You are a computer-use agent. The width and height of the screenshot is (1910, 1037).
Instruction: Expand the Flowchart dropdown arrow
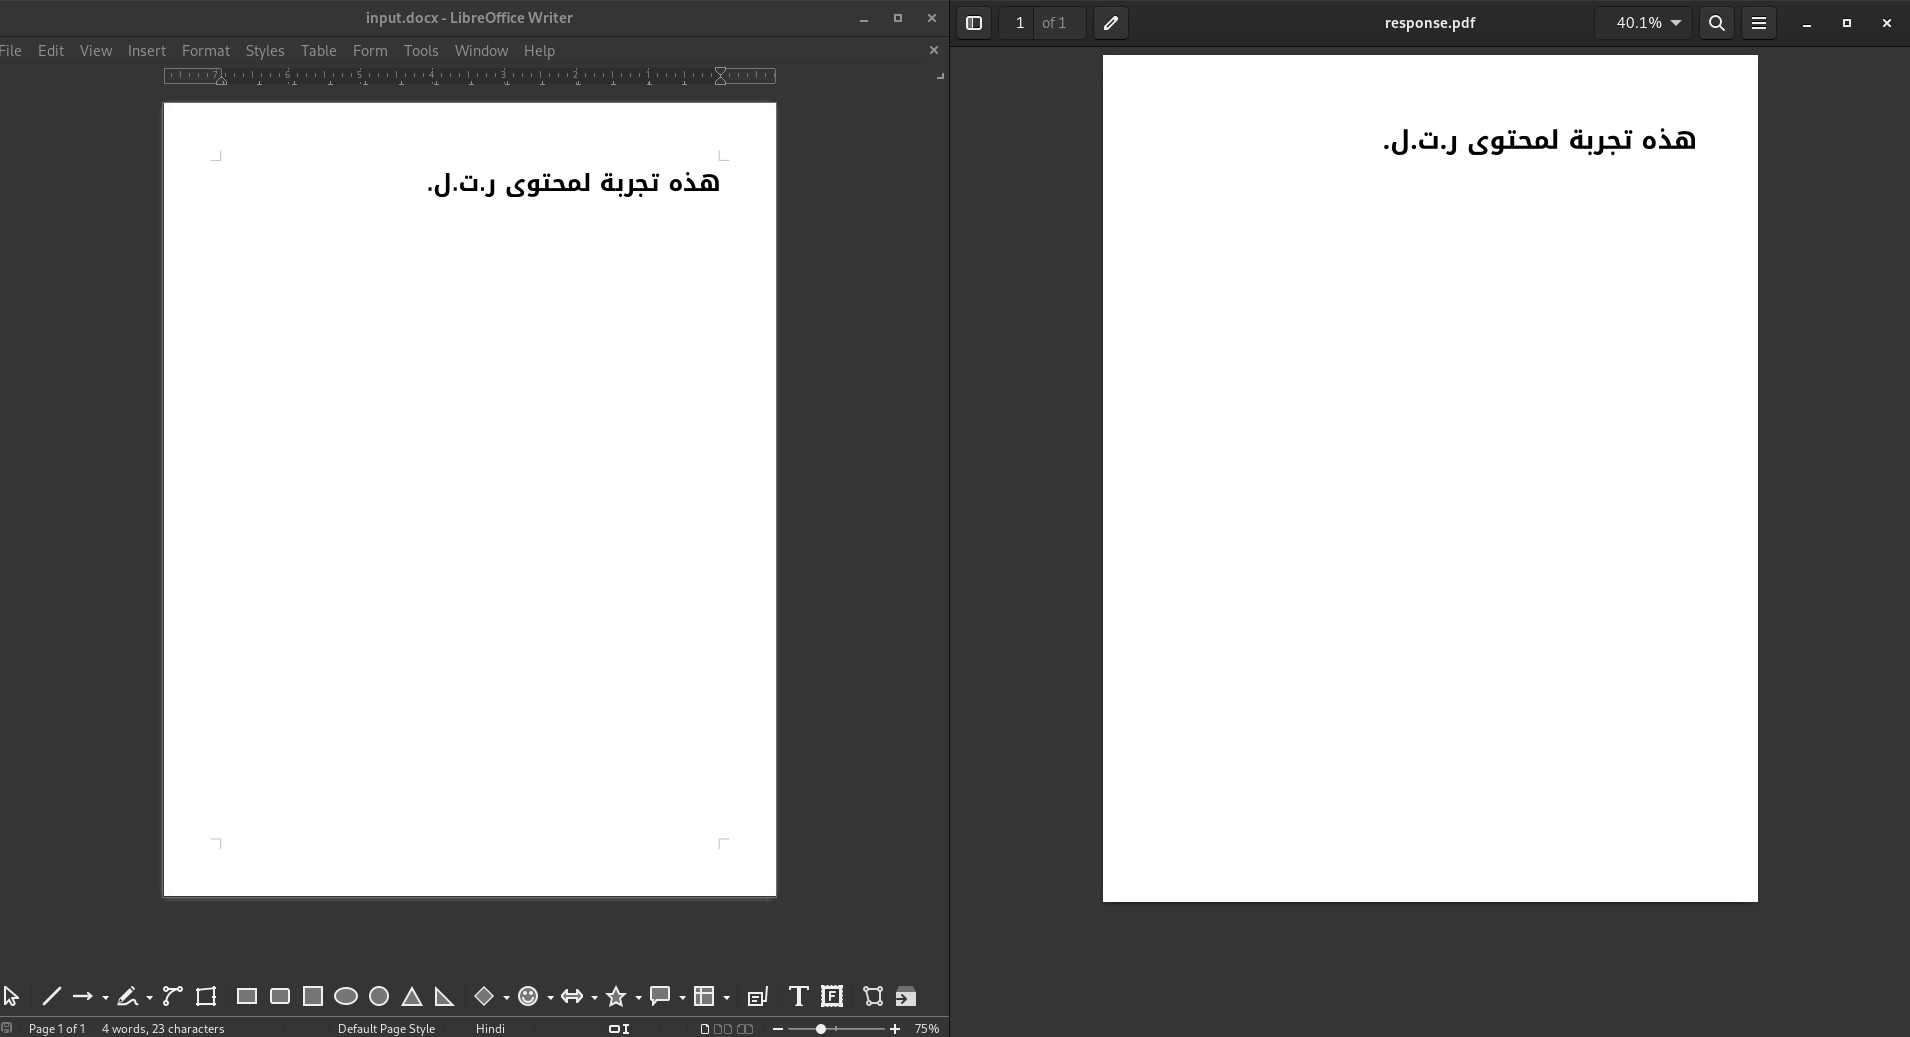coord(726,997)
